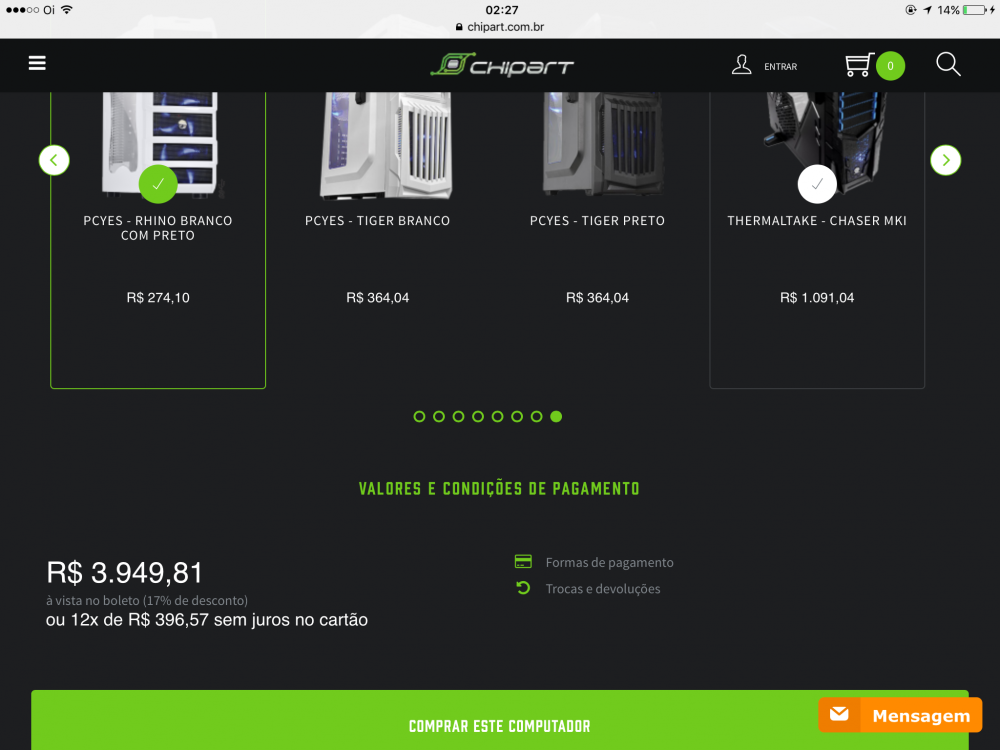The width and height of the screenshot is (1000, 750).
Task: Click the Chipart logo
Action: (x=502, y=66)
